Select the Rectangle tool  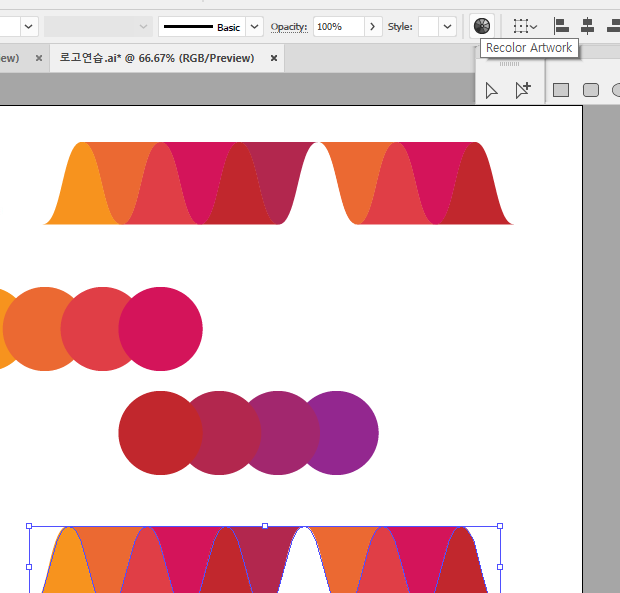click(561, 90)
